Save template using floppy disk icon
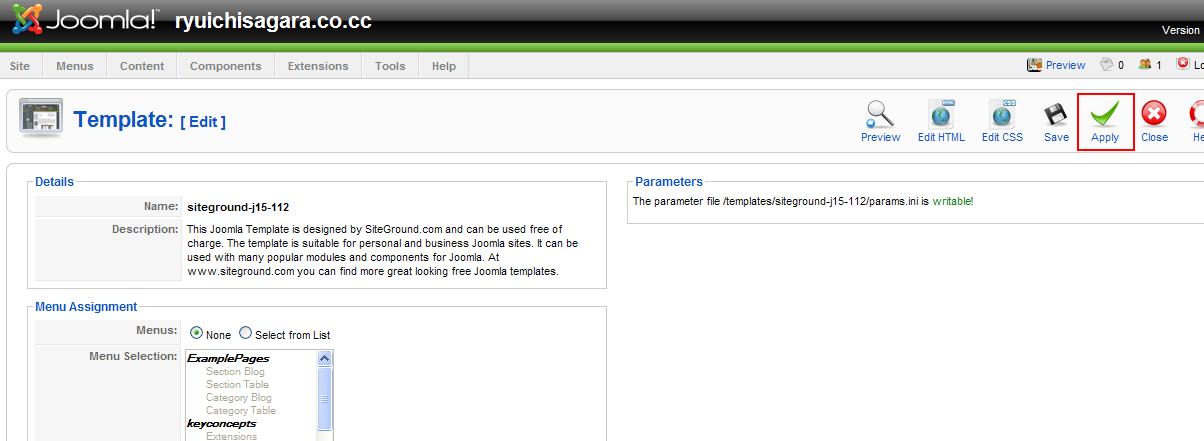 1056,114
